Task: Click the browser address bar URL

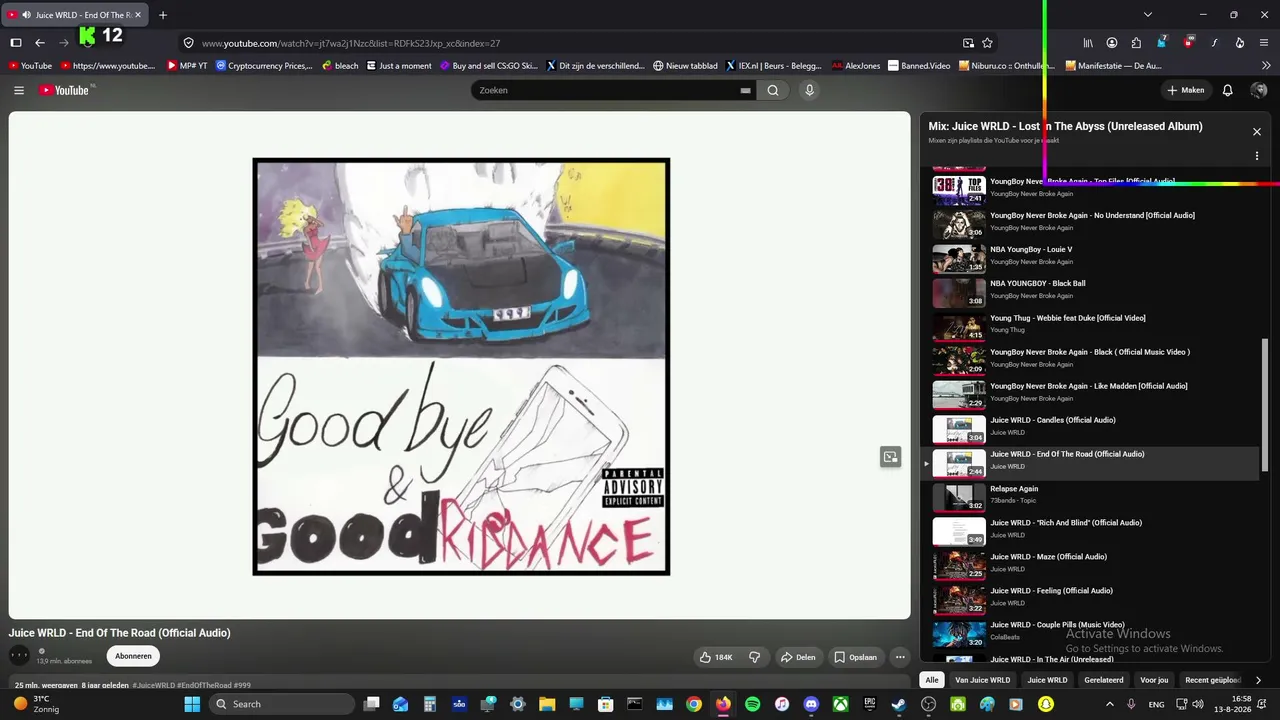Action: click(x=351, y=43)
